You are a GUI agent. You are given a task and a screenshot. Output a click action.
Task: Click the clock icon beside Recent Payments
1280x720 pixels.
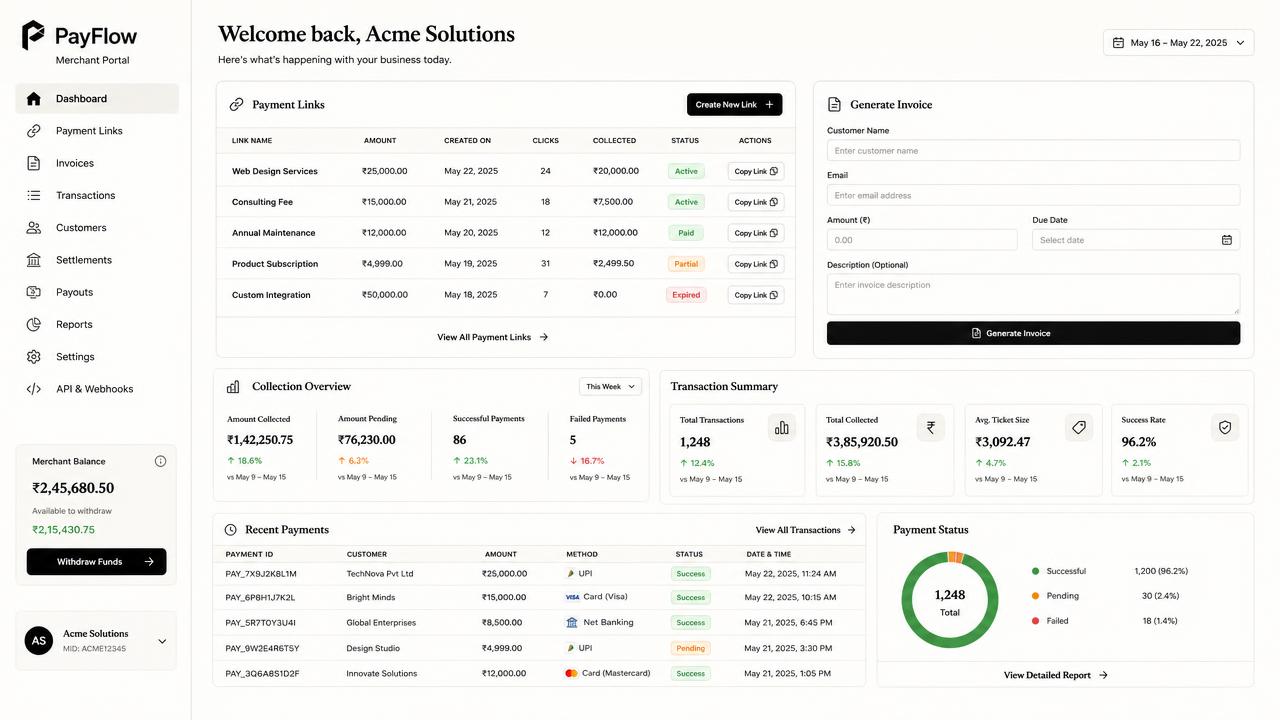(x=231, y=530)
